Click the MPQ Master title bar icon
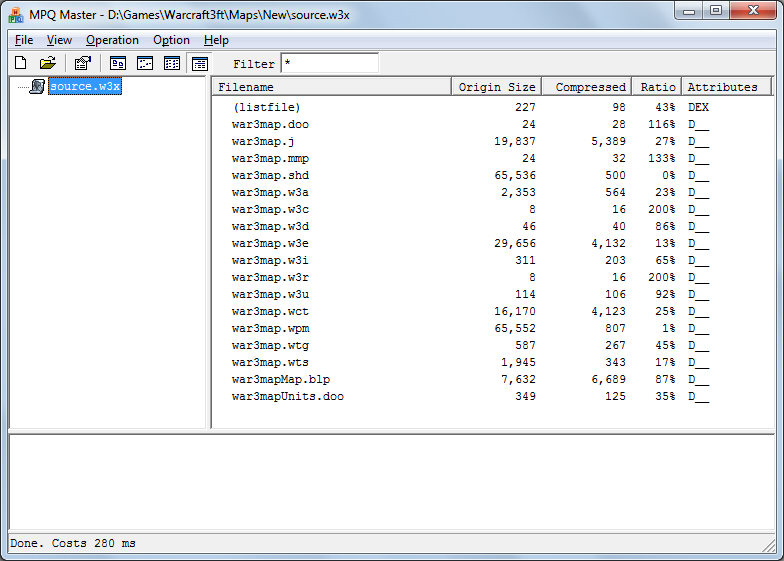This screenshot has width=784, height=561. [x=16, y=14]
